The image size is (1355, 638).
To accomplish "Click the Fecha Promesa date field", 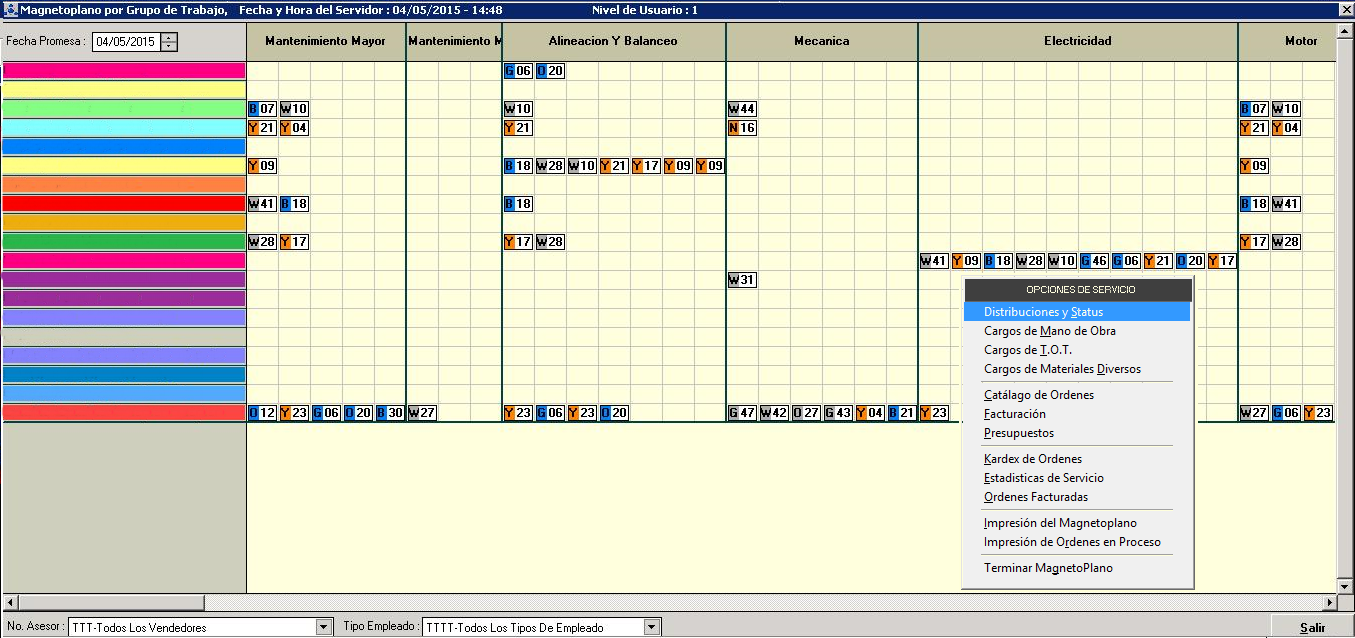I will [x=125, y=42].
